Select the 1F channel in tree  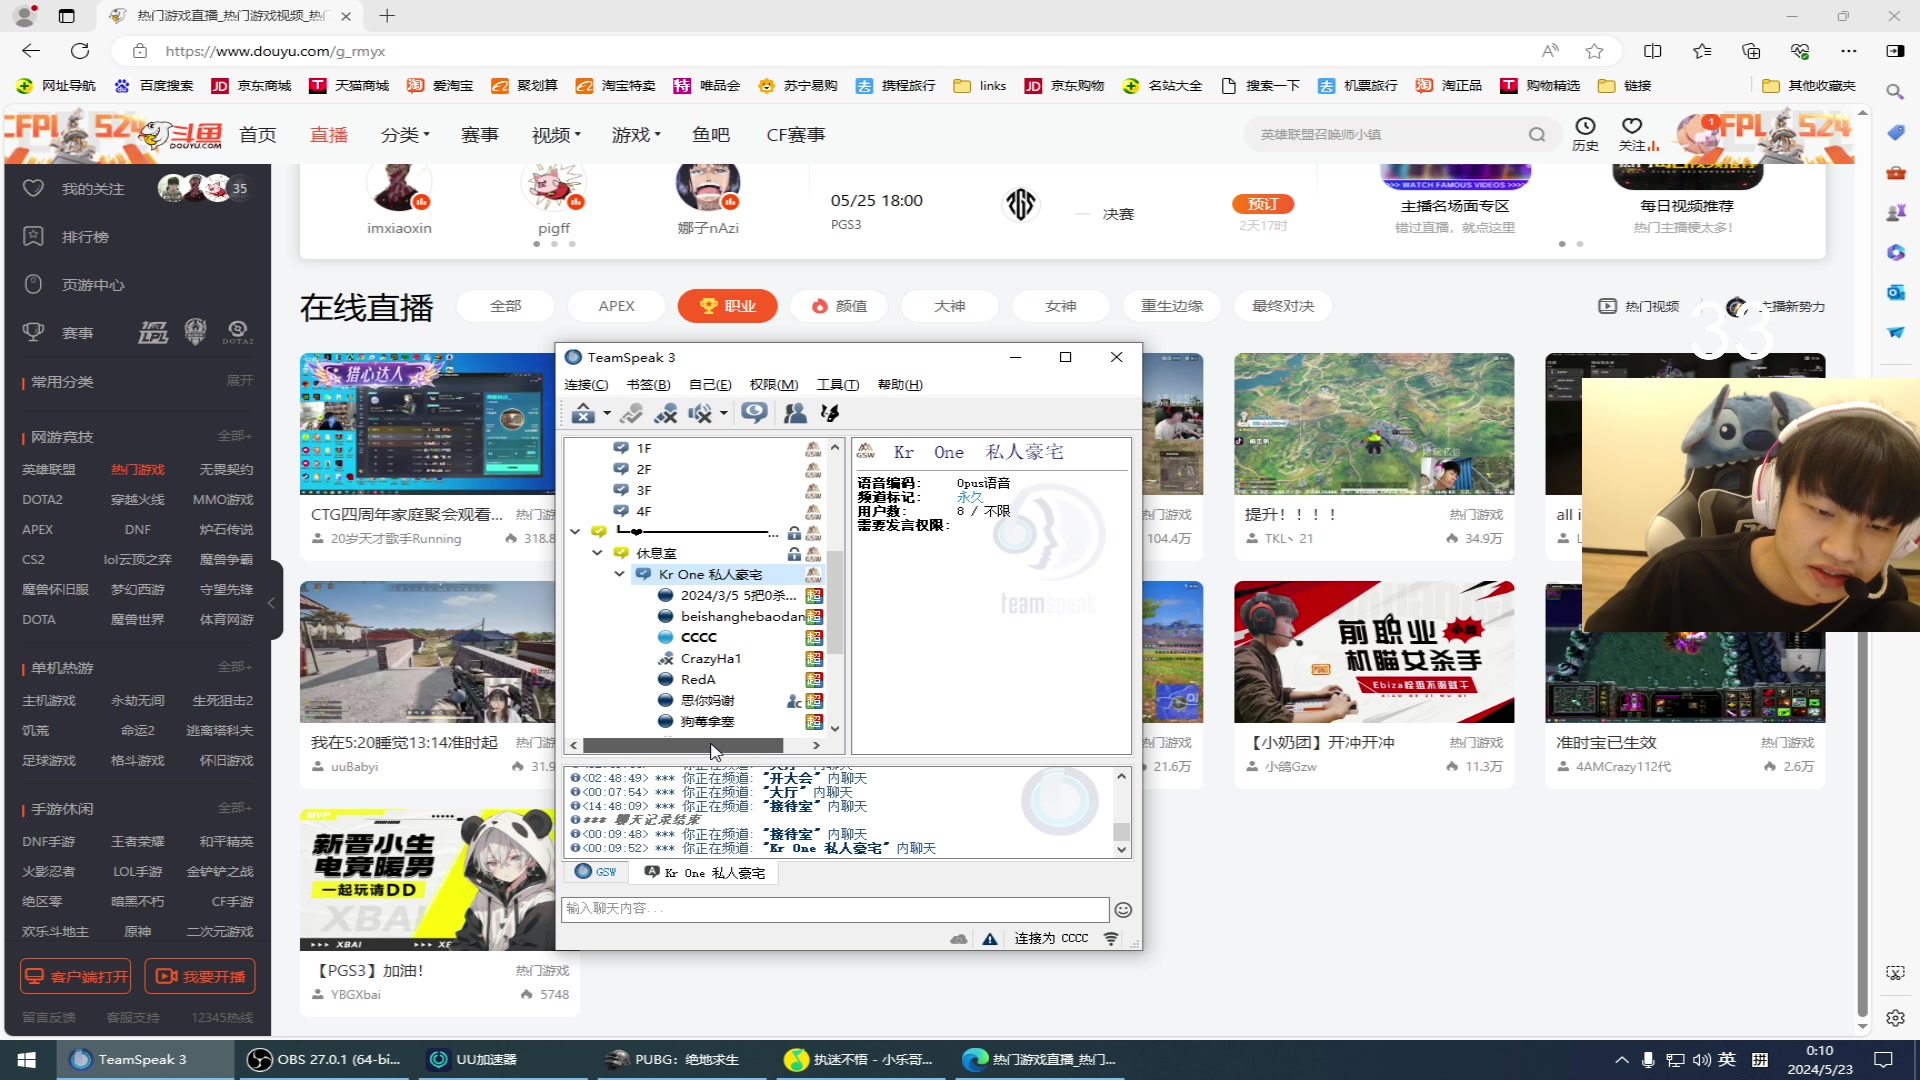click(x=643, y=449)
